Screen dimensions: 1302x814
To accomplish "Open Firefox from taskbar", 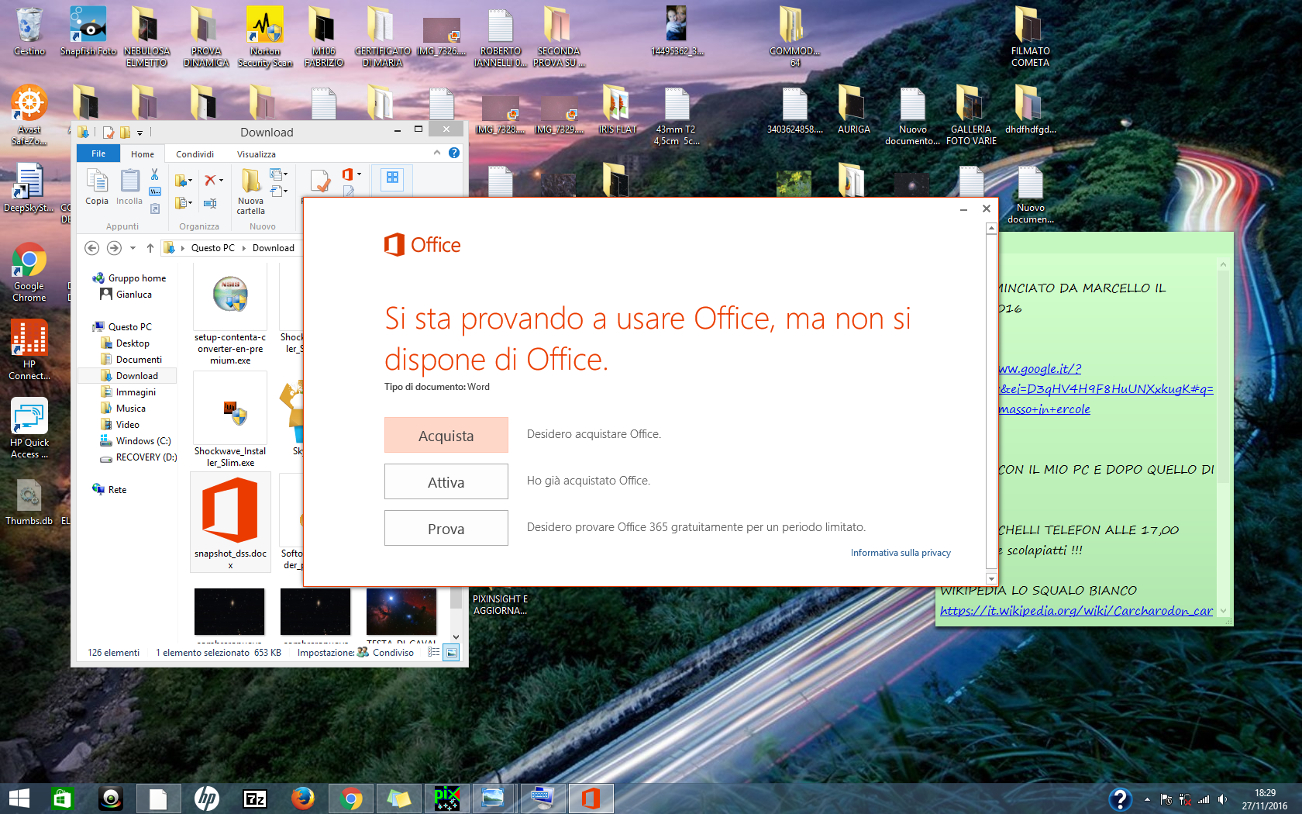I will 303,798.
